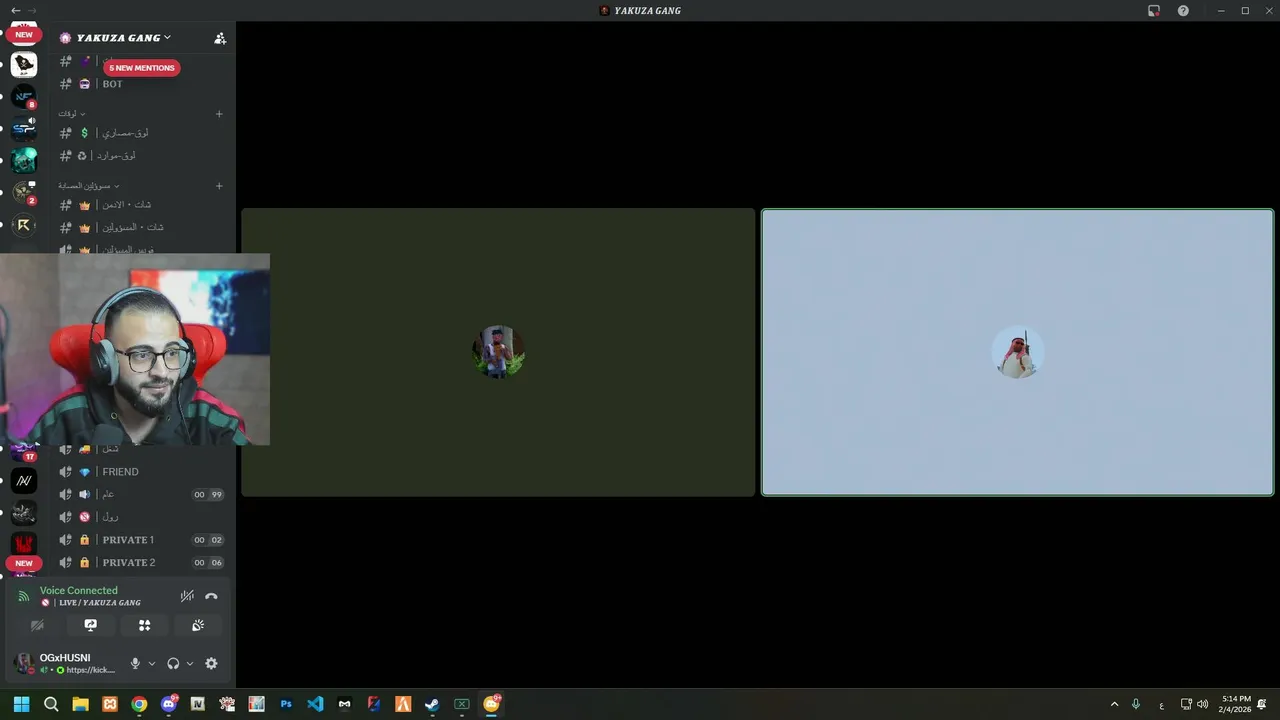Mute the microphone
Viewport: 1280px width, 720px height.
tap(135, 663)
